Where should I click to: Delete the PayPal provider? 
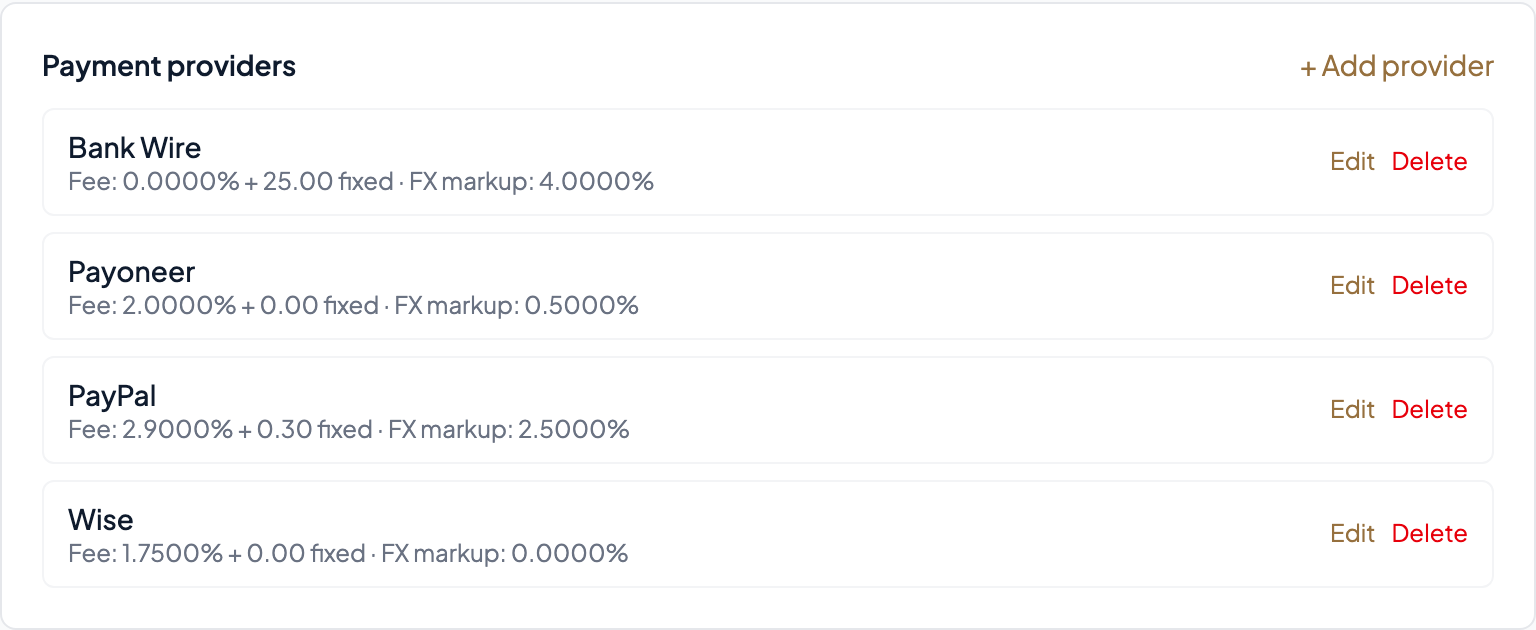click(x=1430, y=409)
